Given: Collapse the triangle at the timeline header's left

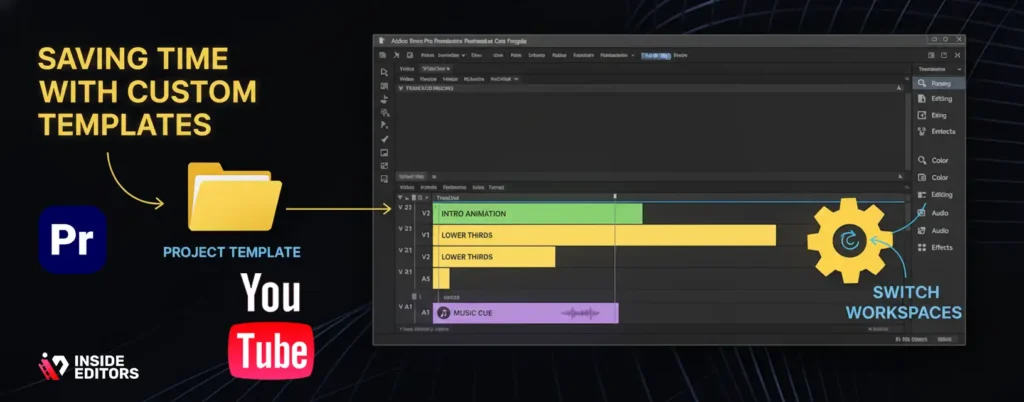Looking at the screenshot, I should 400,197.
